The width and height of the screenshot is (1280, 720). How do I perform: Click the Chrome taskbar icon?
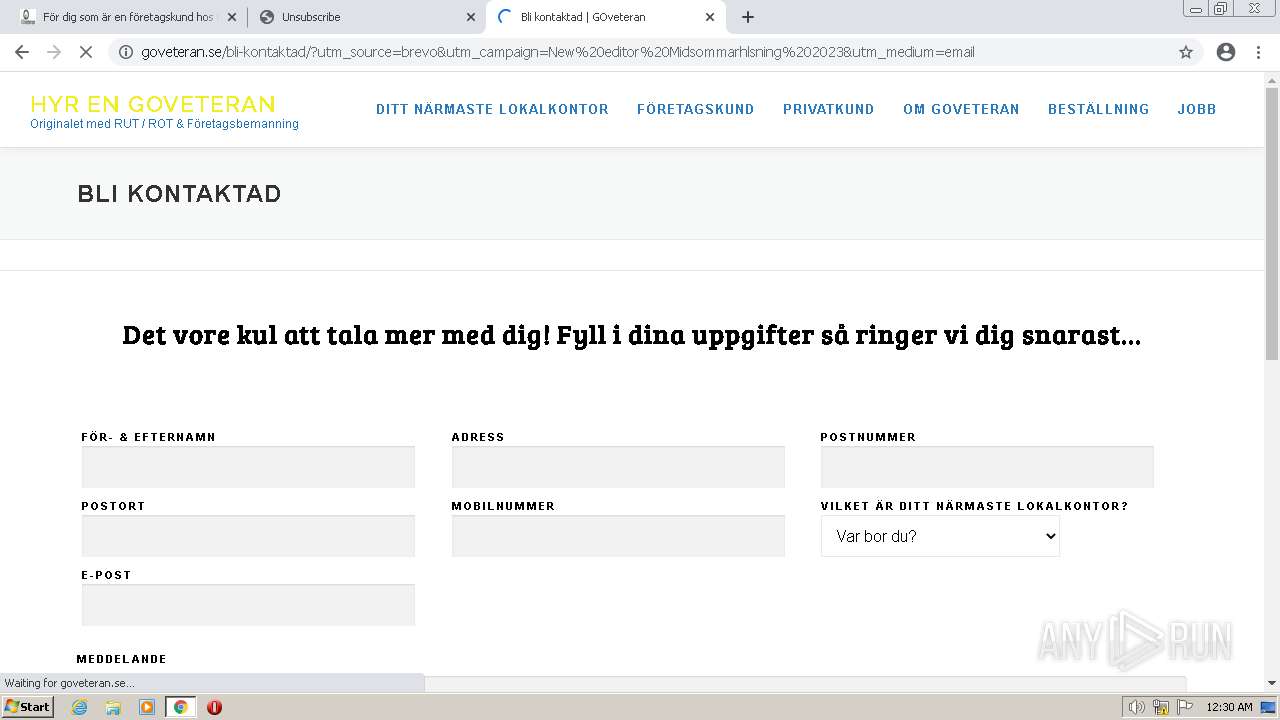[181, 707]
